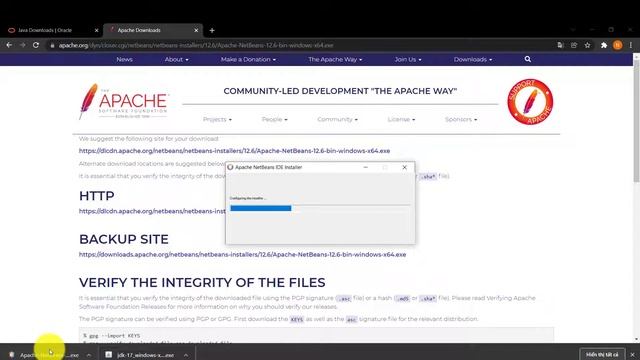This screenshot has height=360, width=640.
Task: Expand options for Apache NetBeans download
Action: point(89,355)
